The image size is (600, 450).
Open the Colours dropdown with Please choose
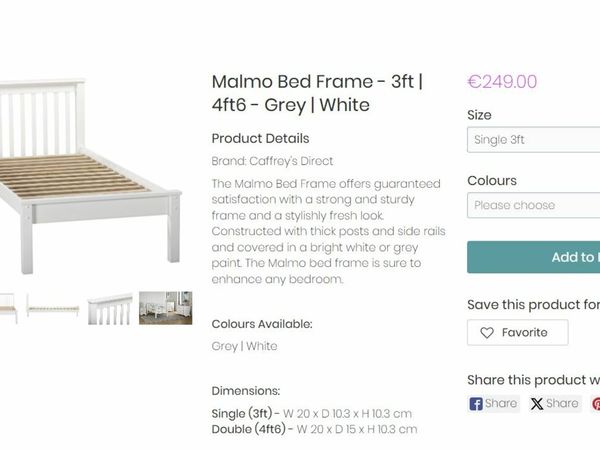click(533, 205)
